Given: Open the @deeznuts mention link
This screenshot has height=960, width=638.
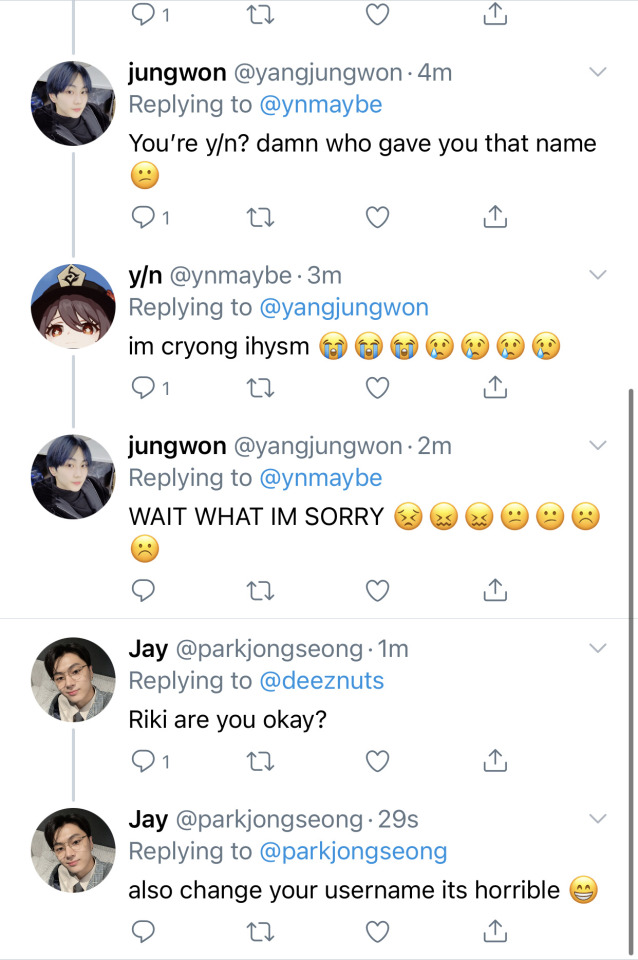Looking at the screenshot, I should point(321,681).
